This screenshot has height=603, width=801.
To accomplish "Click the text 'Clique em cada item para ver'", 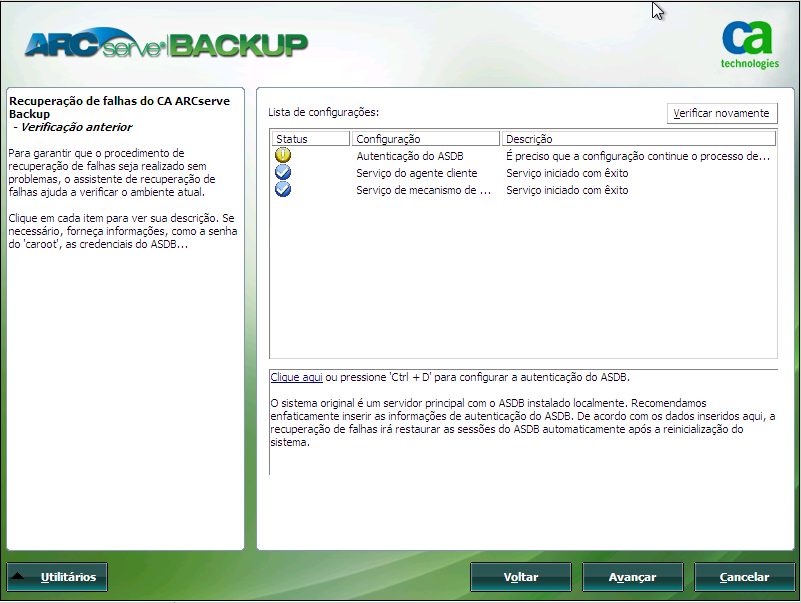I will 123,231.
